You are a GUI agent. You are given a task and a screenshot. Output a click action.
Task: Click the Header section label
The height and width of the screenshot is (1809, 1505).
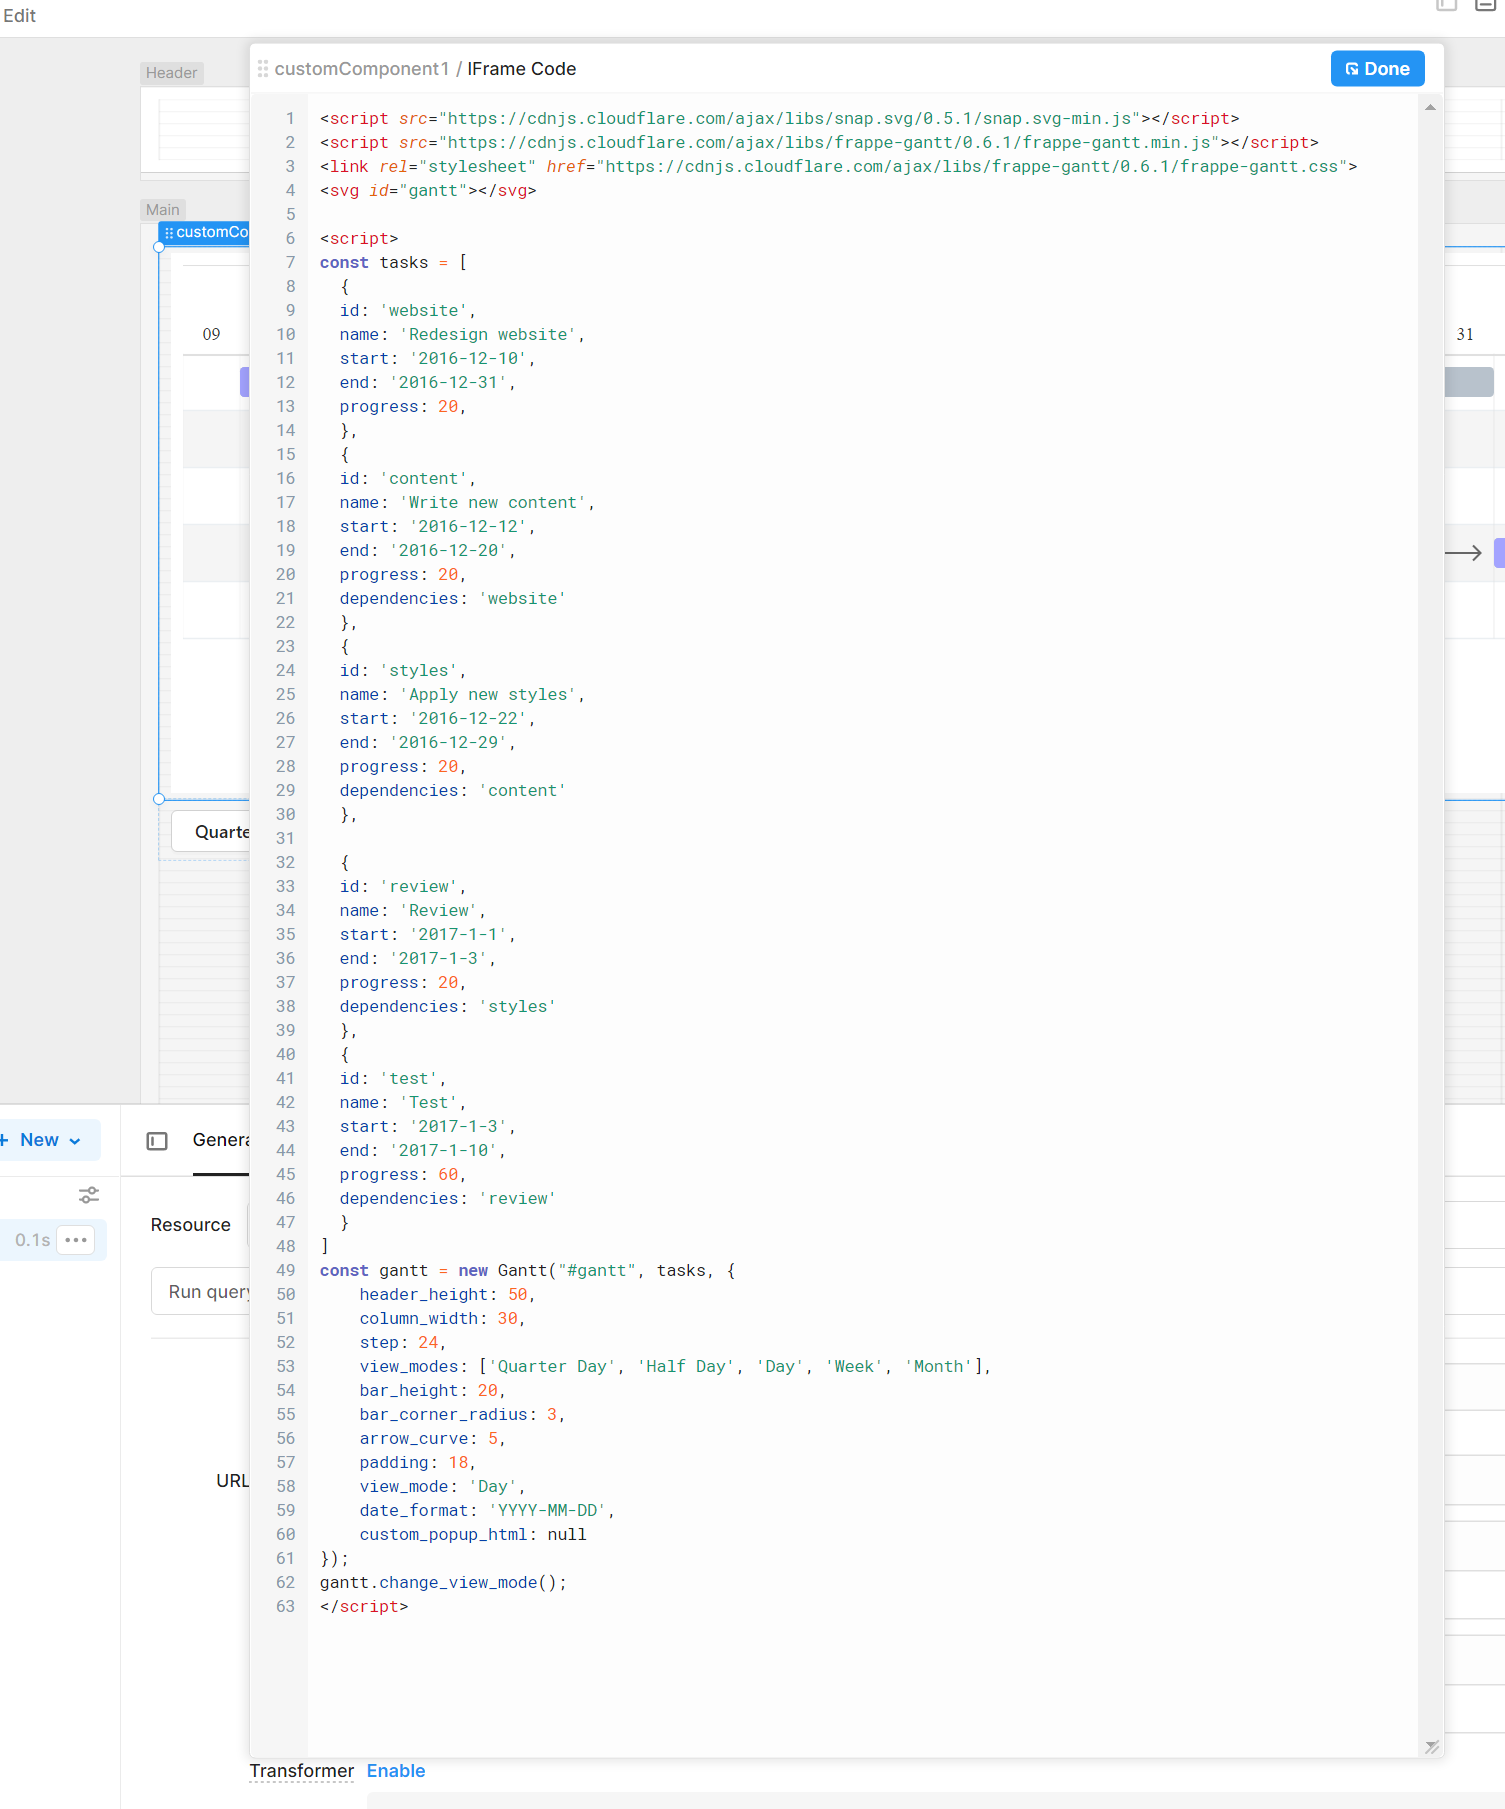point(171,73)
